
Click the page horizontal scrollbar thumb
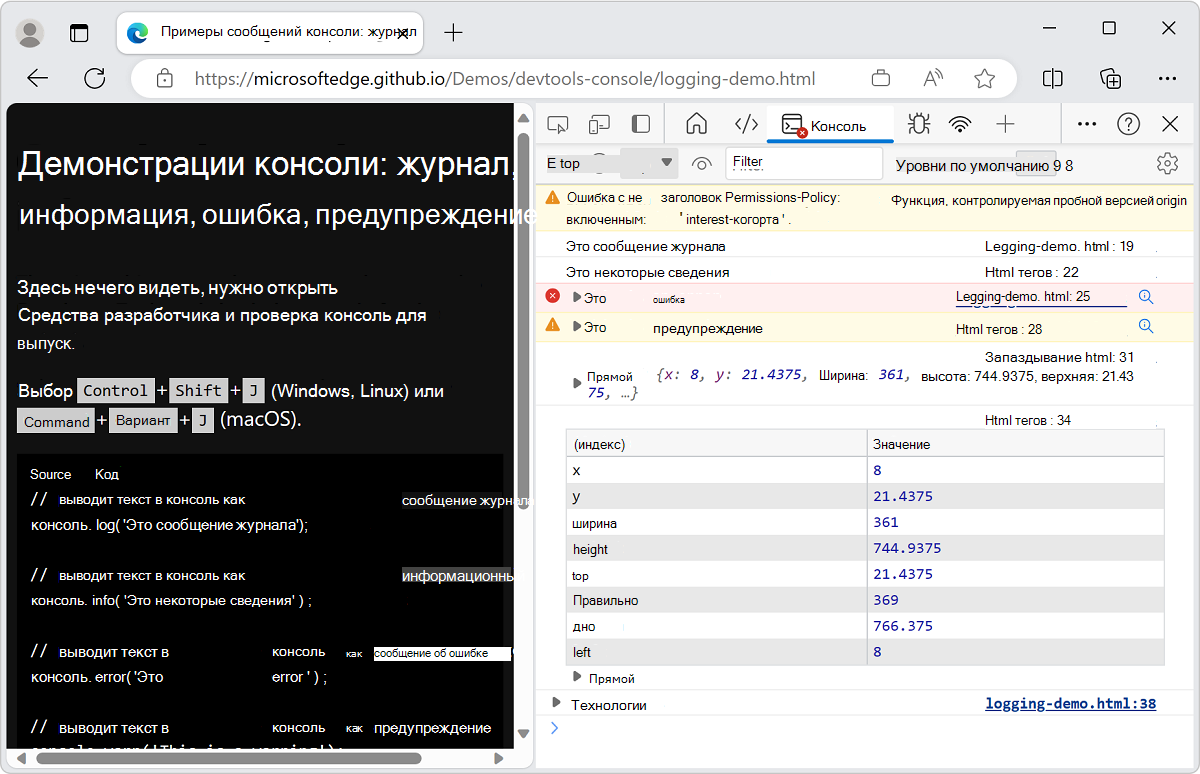pos(228,758)
